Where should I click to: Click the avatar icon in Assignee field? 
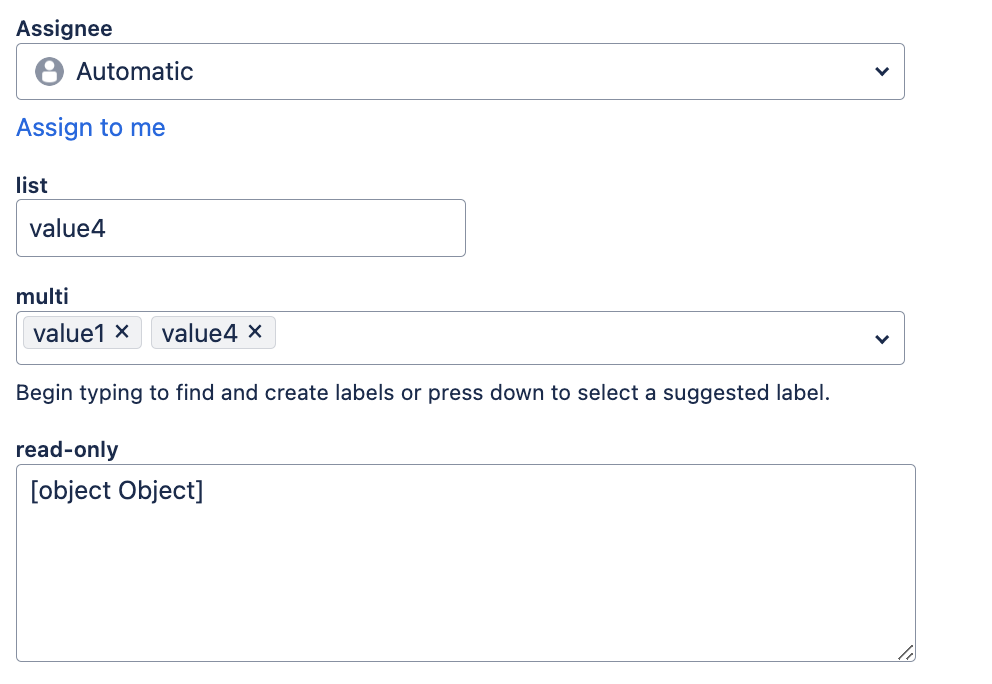(x=49, y=72)
